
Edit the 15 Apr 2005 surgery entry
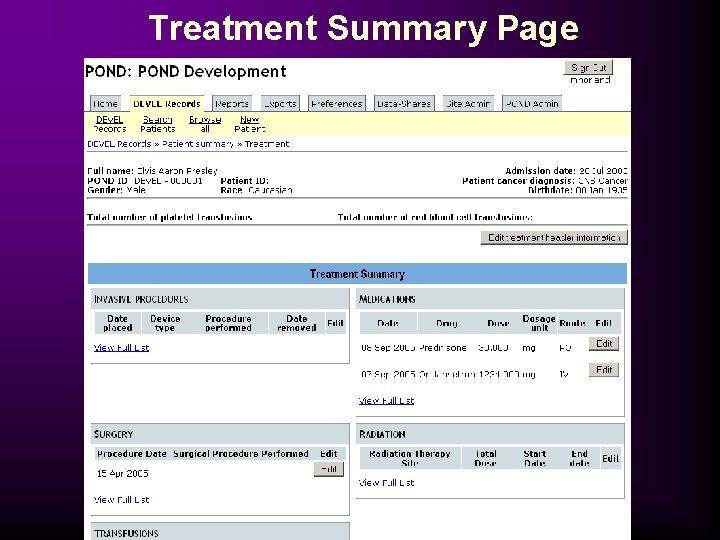coord(329,469)
